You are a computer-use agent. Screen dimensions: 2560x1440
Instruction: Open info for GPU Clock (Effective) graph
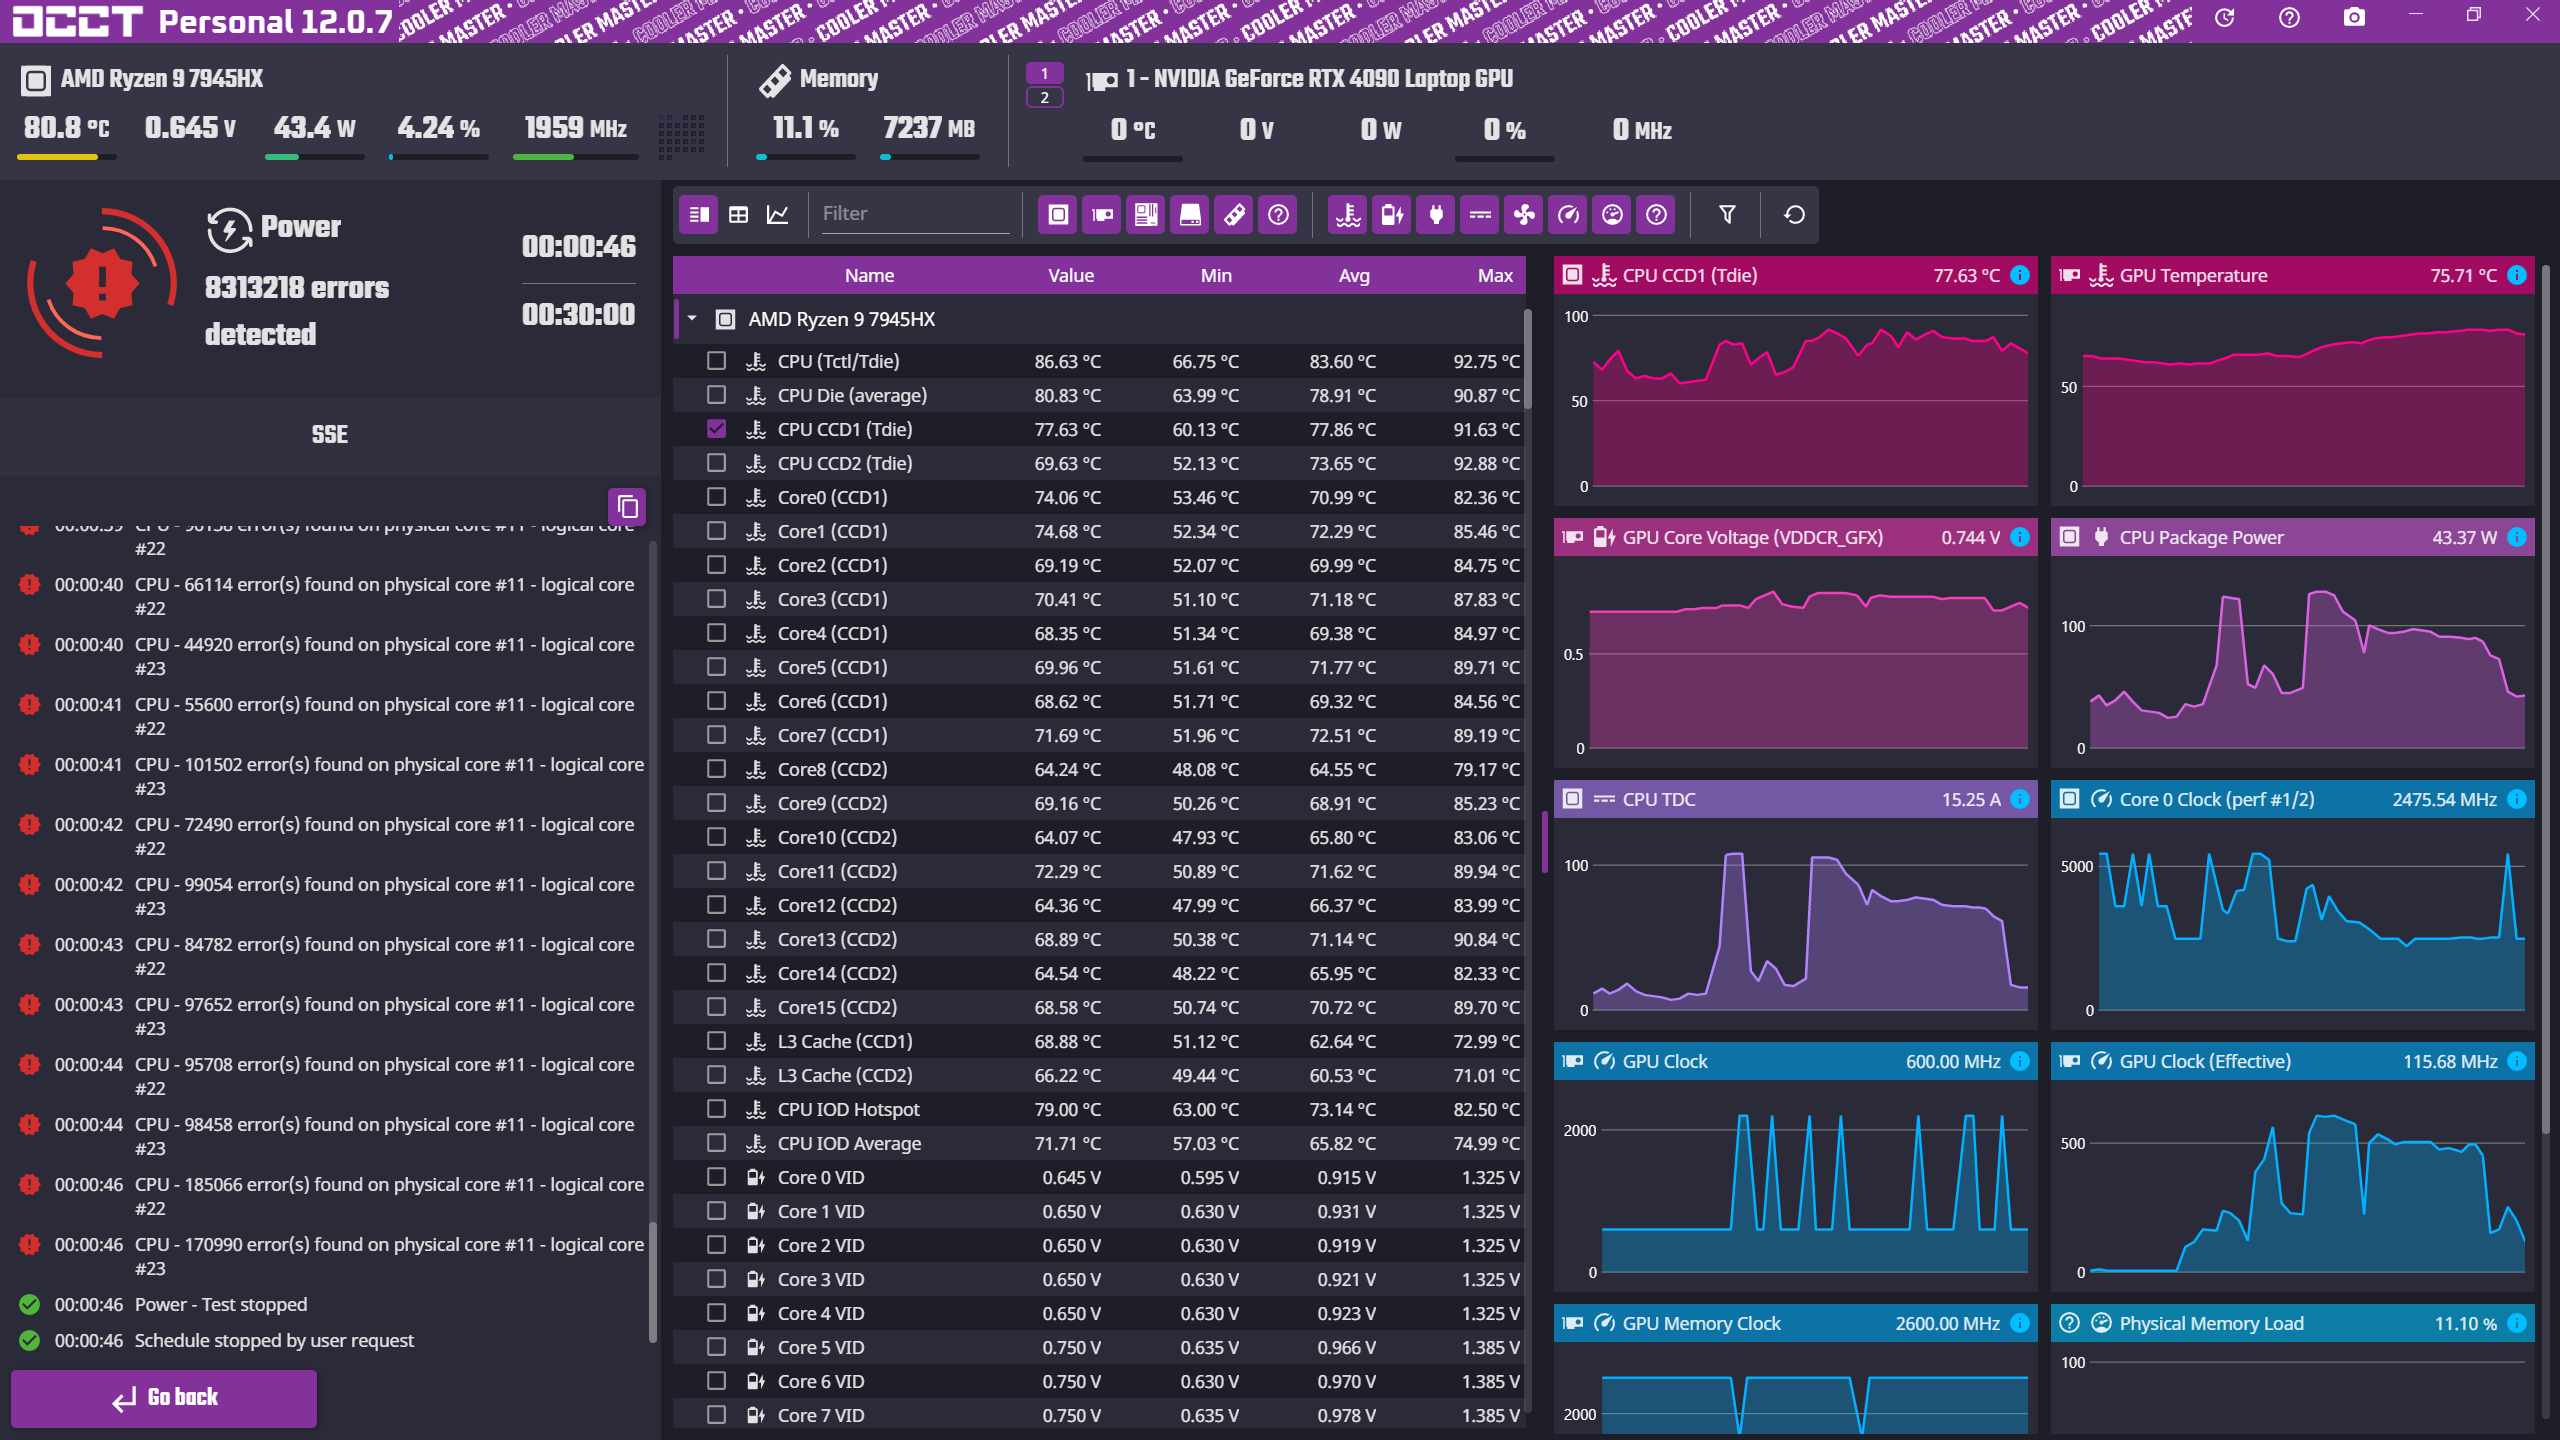click(2517, 1061)
